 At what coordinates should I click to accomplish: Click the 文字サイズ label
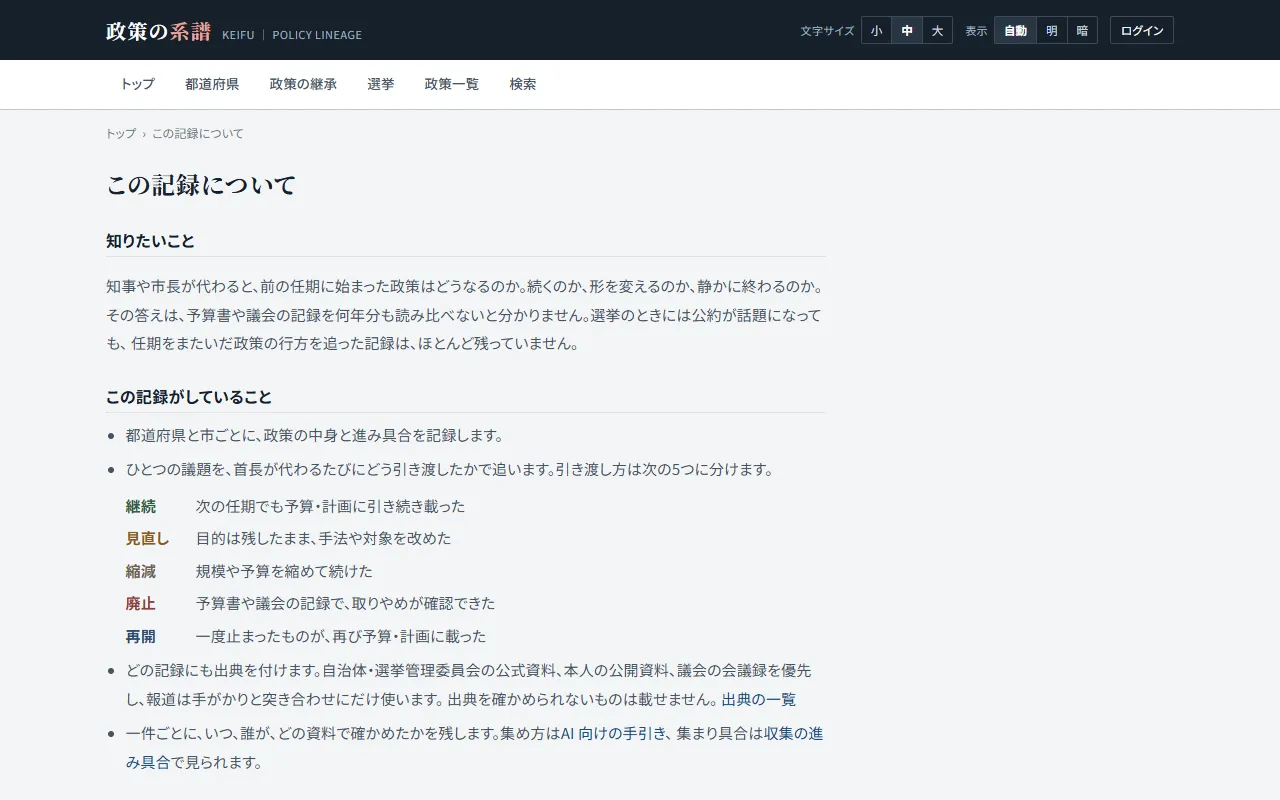[827, 31]
